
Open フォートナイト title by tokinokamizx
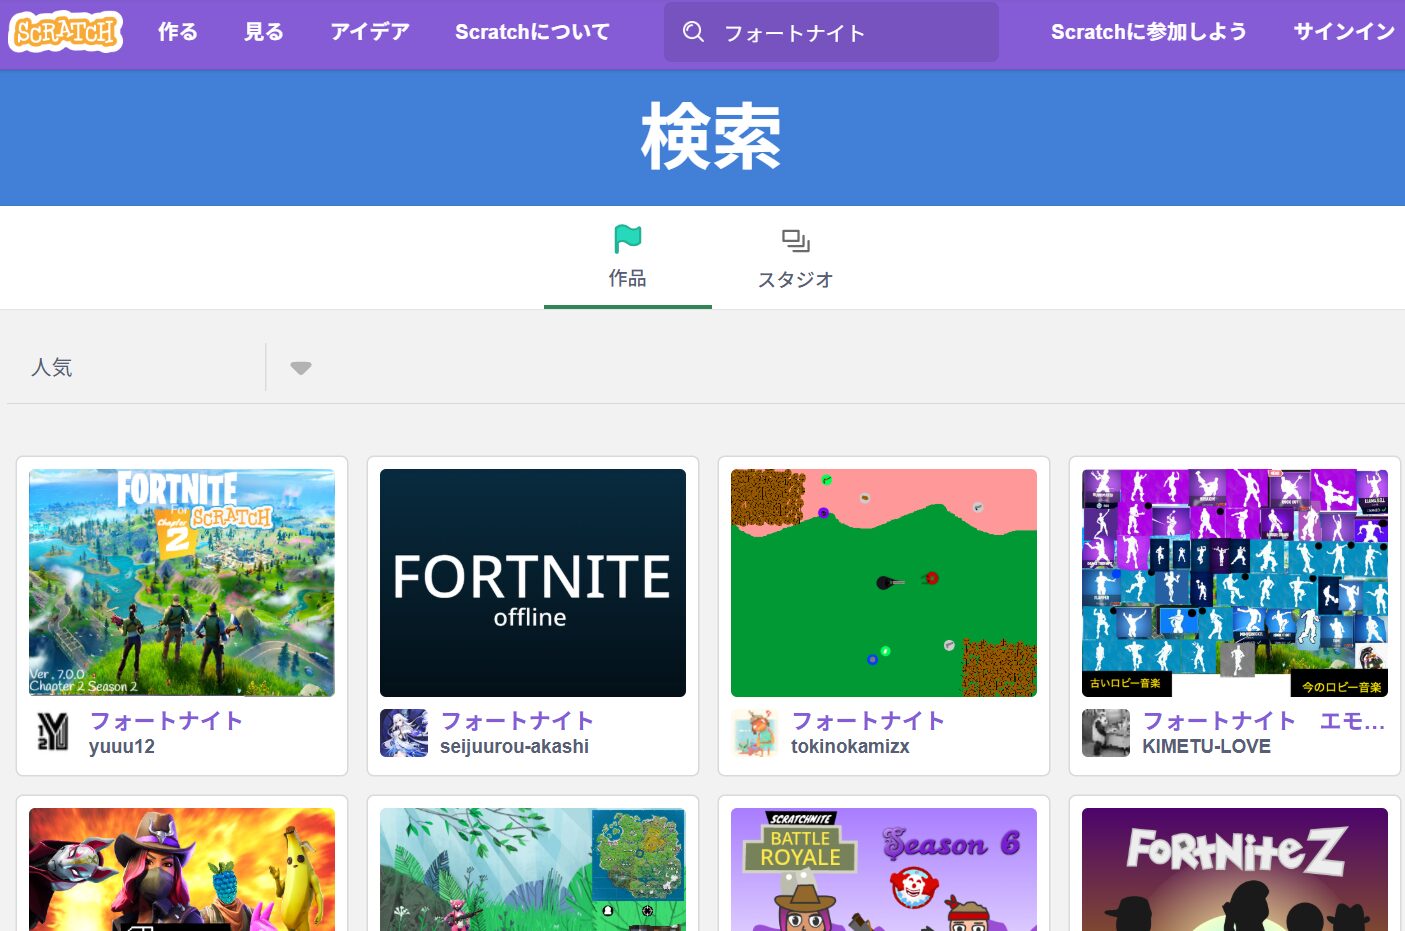pos(868,721)
